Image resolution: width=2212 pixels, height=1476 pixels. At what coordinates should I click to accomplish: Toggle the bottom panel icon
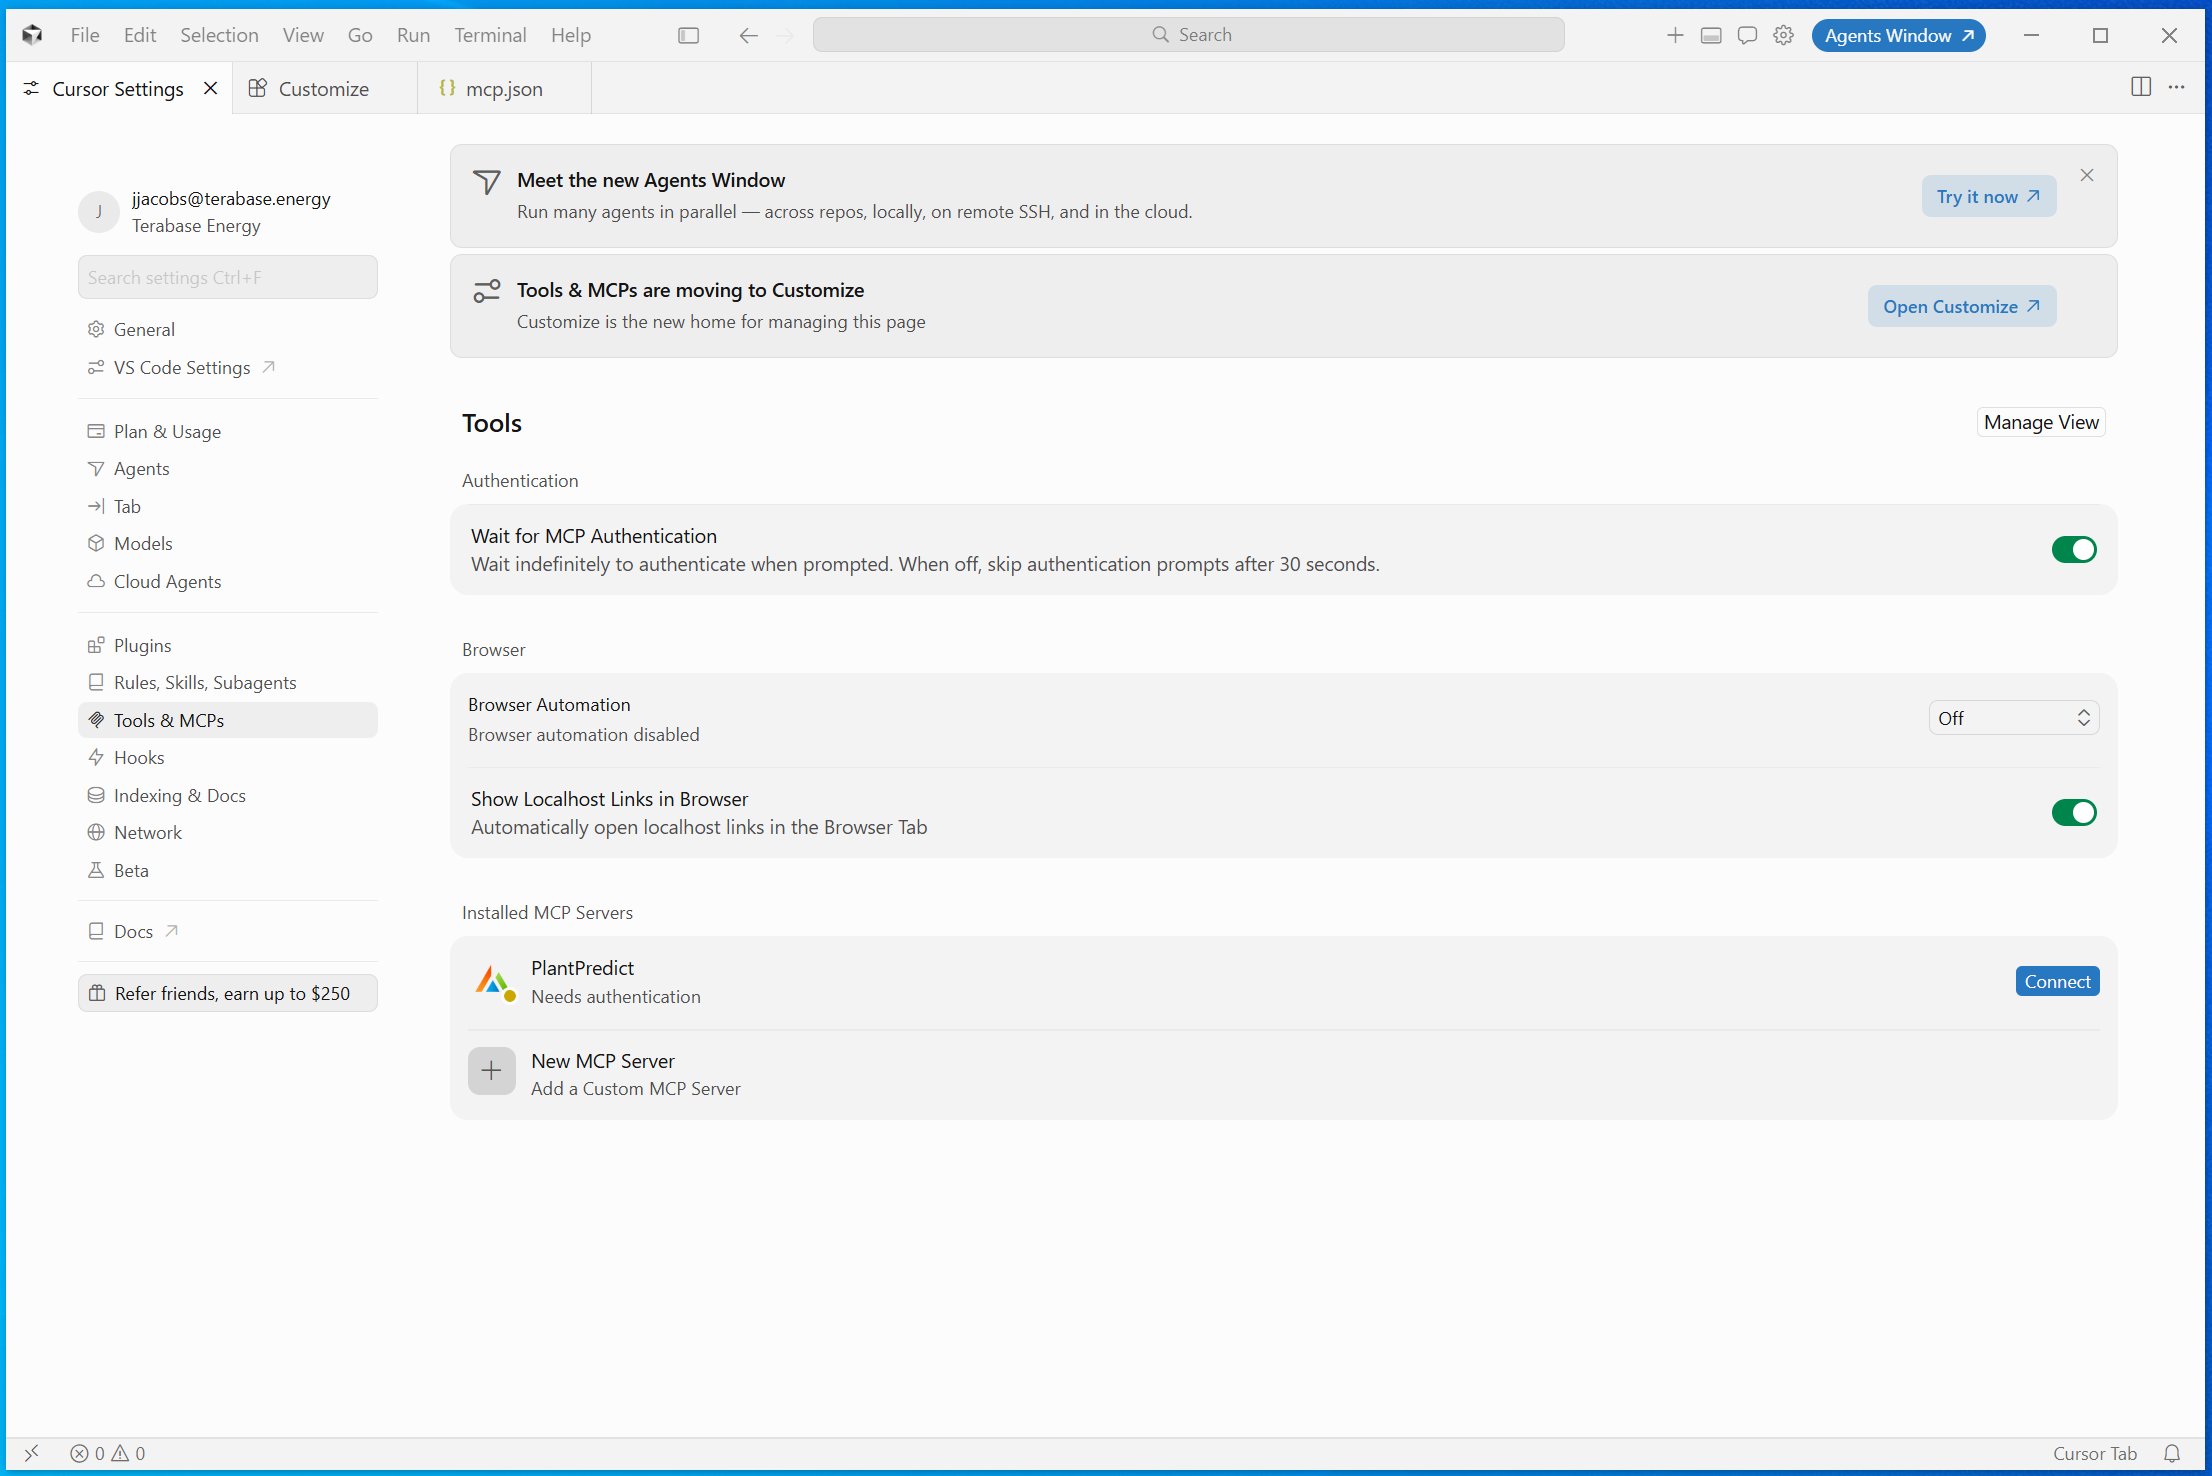1711,35
